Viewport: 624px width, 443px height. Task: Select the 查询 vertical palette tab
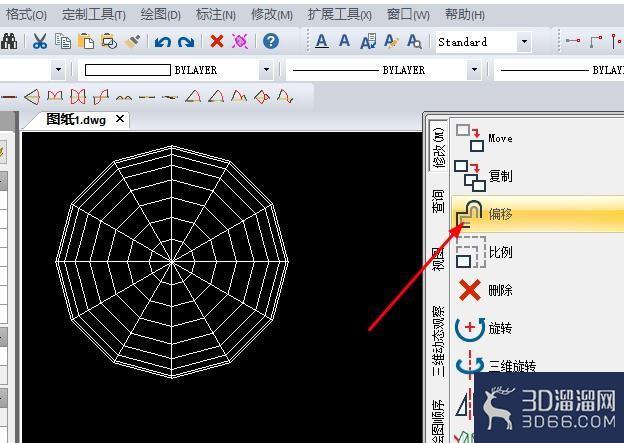point(439,201)
